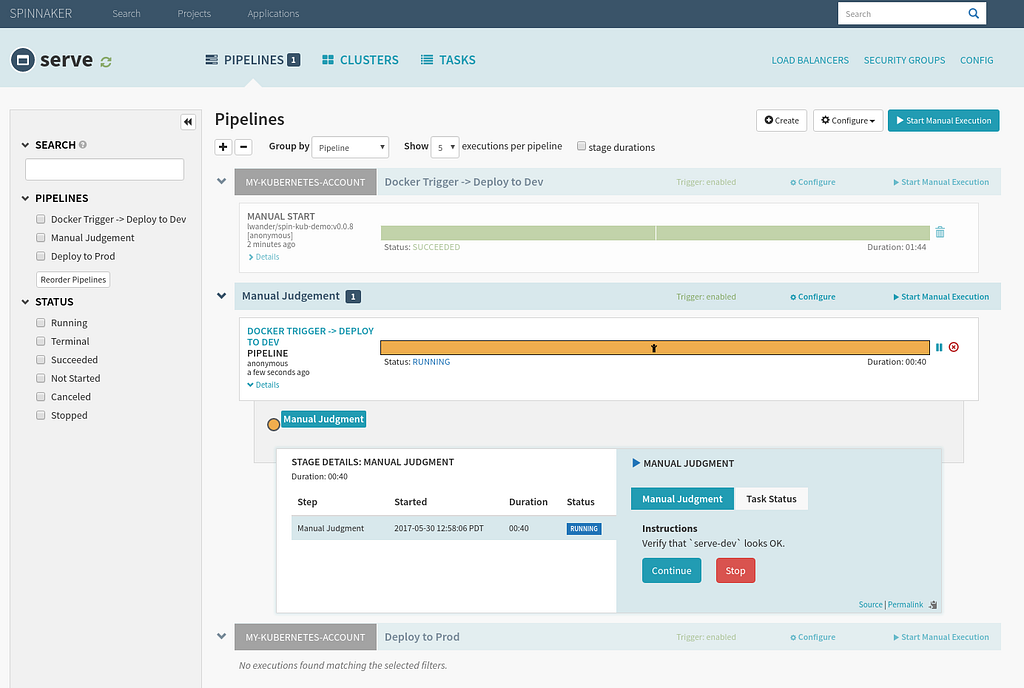Click the search magnifier icon in top bar
The width and height of the screenshot is (1024, 688).
(973, 13)
